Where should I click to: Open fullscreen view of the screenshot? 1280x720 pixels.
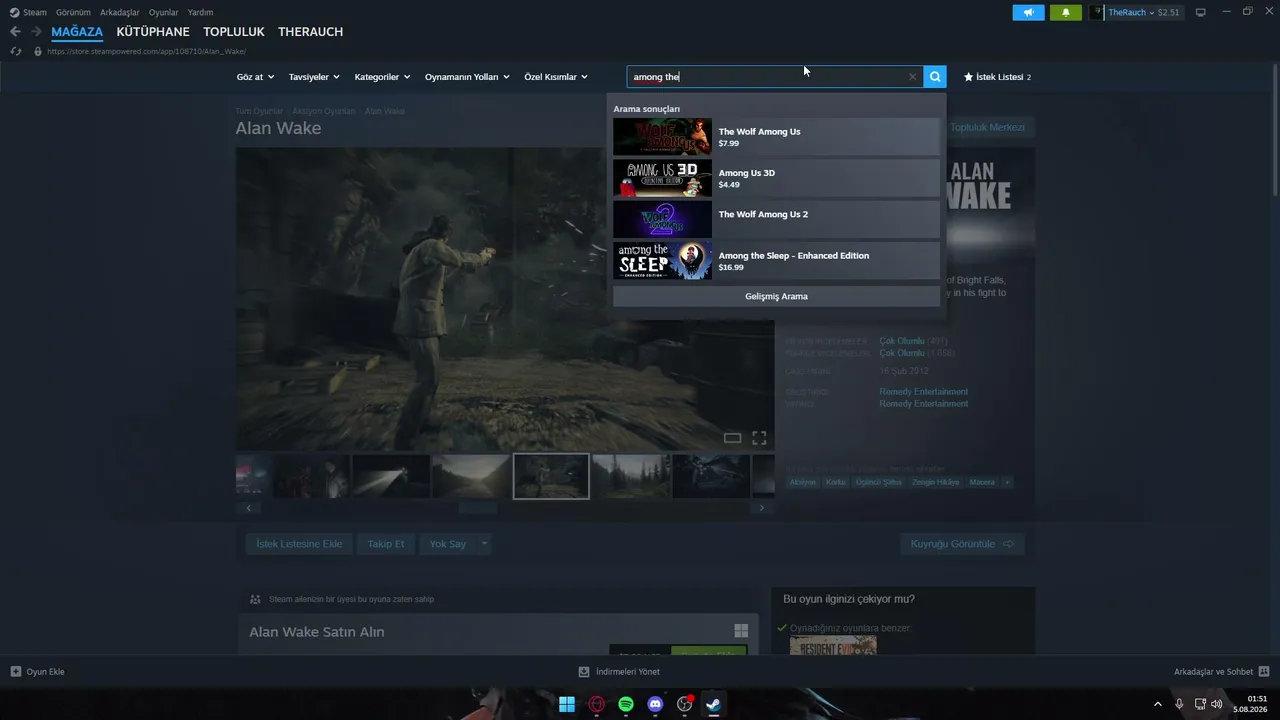pos(759,438)
